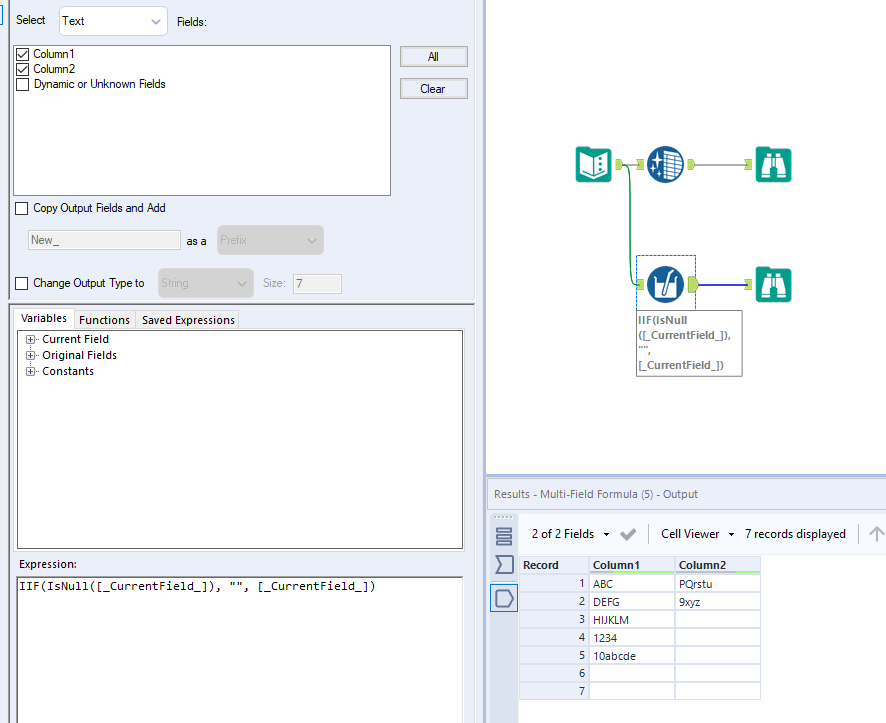Select the Multi-Field Formula tool node
Viewport: 886px width, 723px height.
point(665,285)
